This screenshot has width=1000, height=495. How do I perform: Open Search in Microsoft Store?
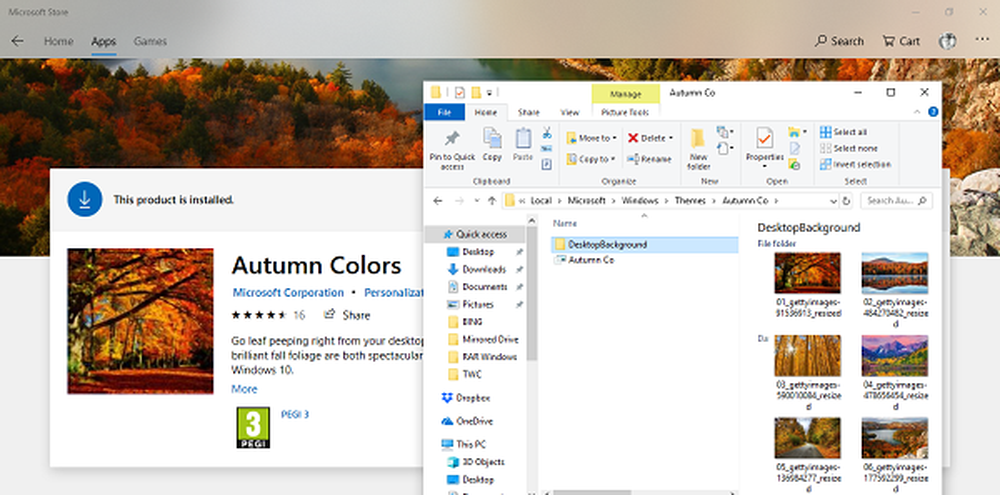pyautogui.click(x=839, y=41)
